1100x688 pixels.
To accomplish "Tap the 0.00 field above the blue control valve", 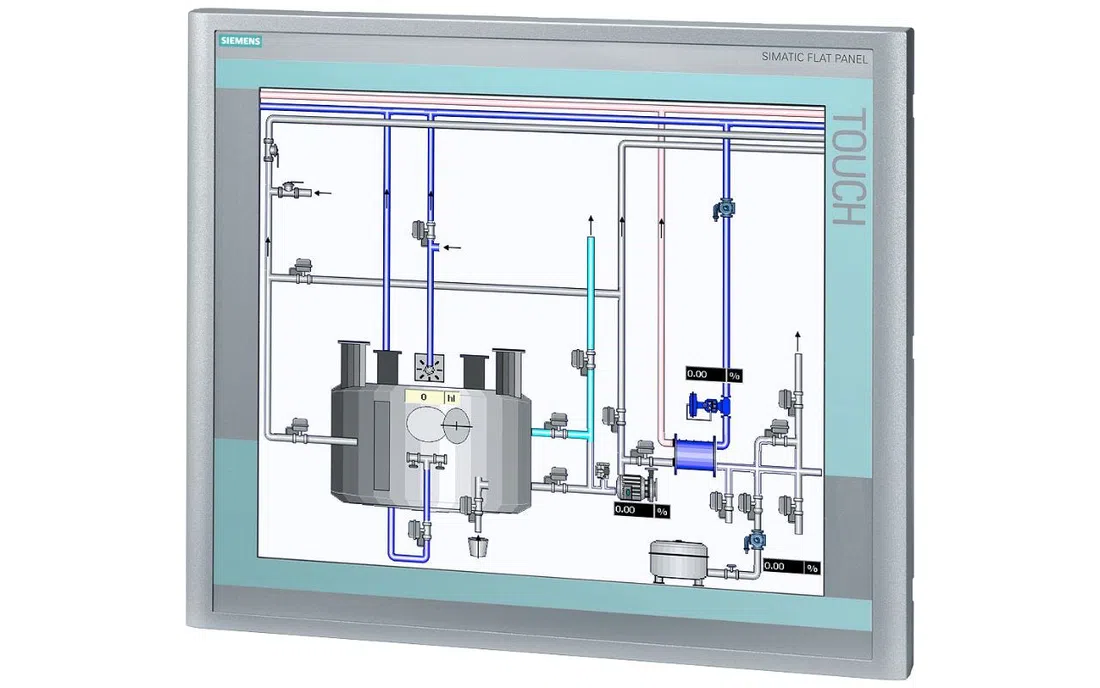I will (705, 375).
